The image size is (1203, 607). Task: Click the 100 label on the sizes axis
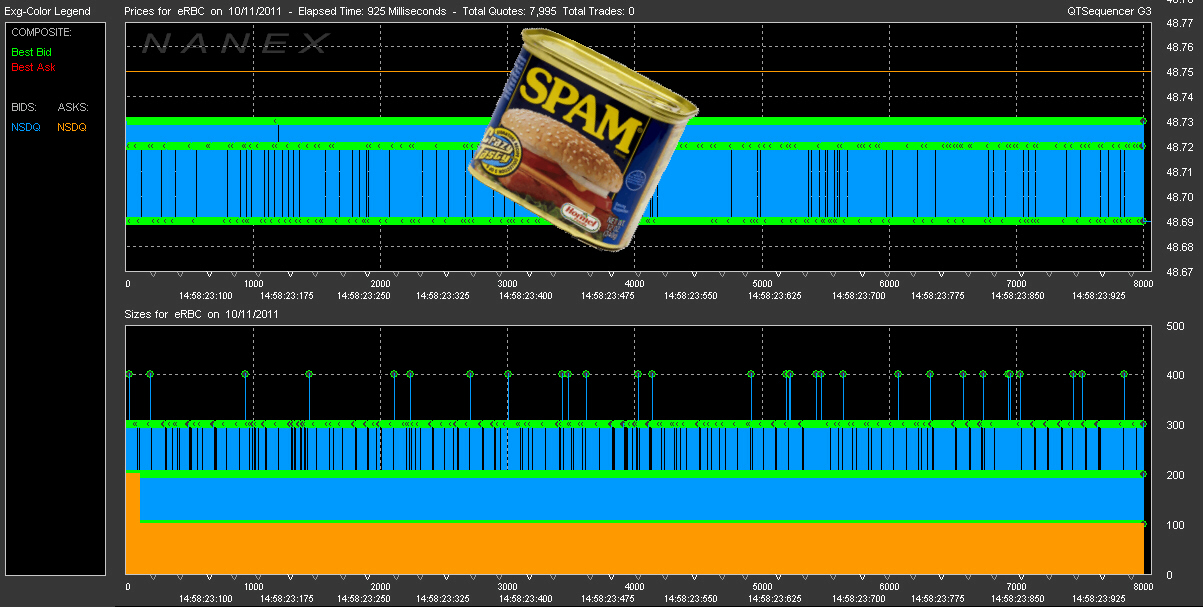click(1175, 526)
